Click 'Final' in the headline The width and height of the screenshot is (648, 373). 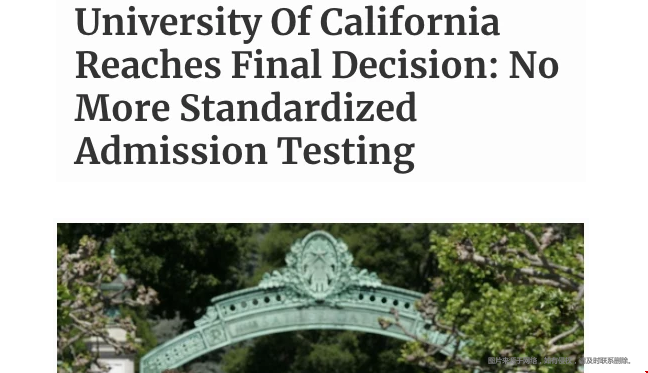coord(276,64)
